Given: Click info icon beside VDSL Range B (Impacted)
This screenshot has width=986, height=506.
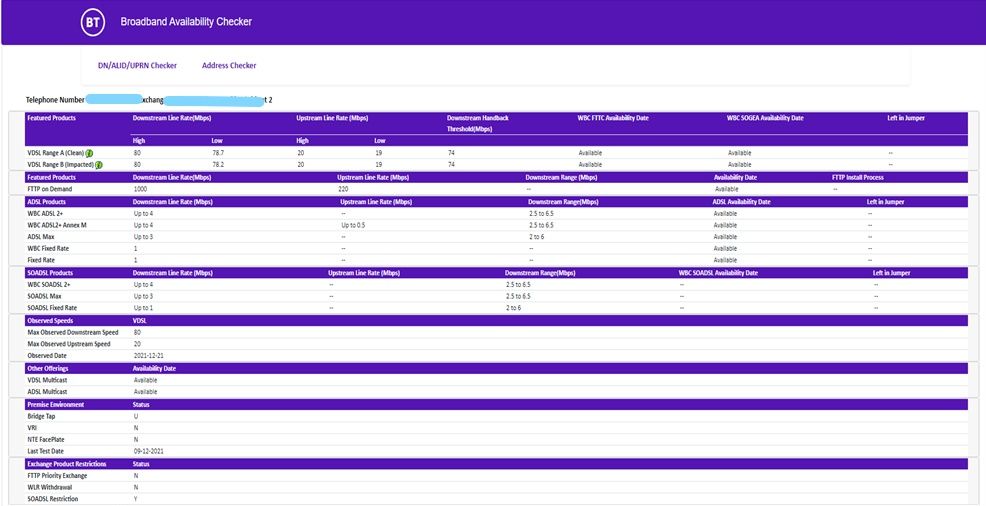Looking at the screenshot, I should click(x=99, y=165).
